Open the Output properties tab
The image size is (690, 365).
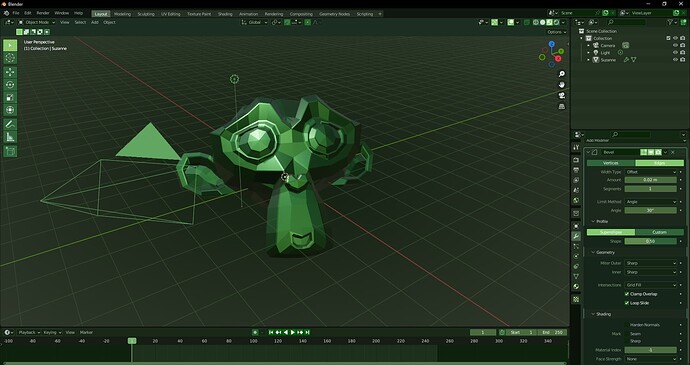click(576, 170)
